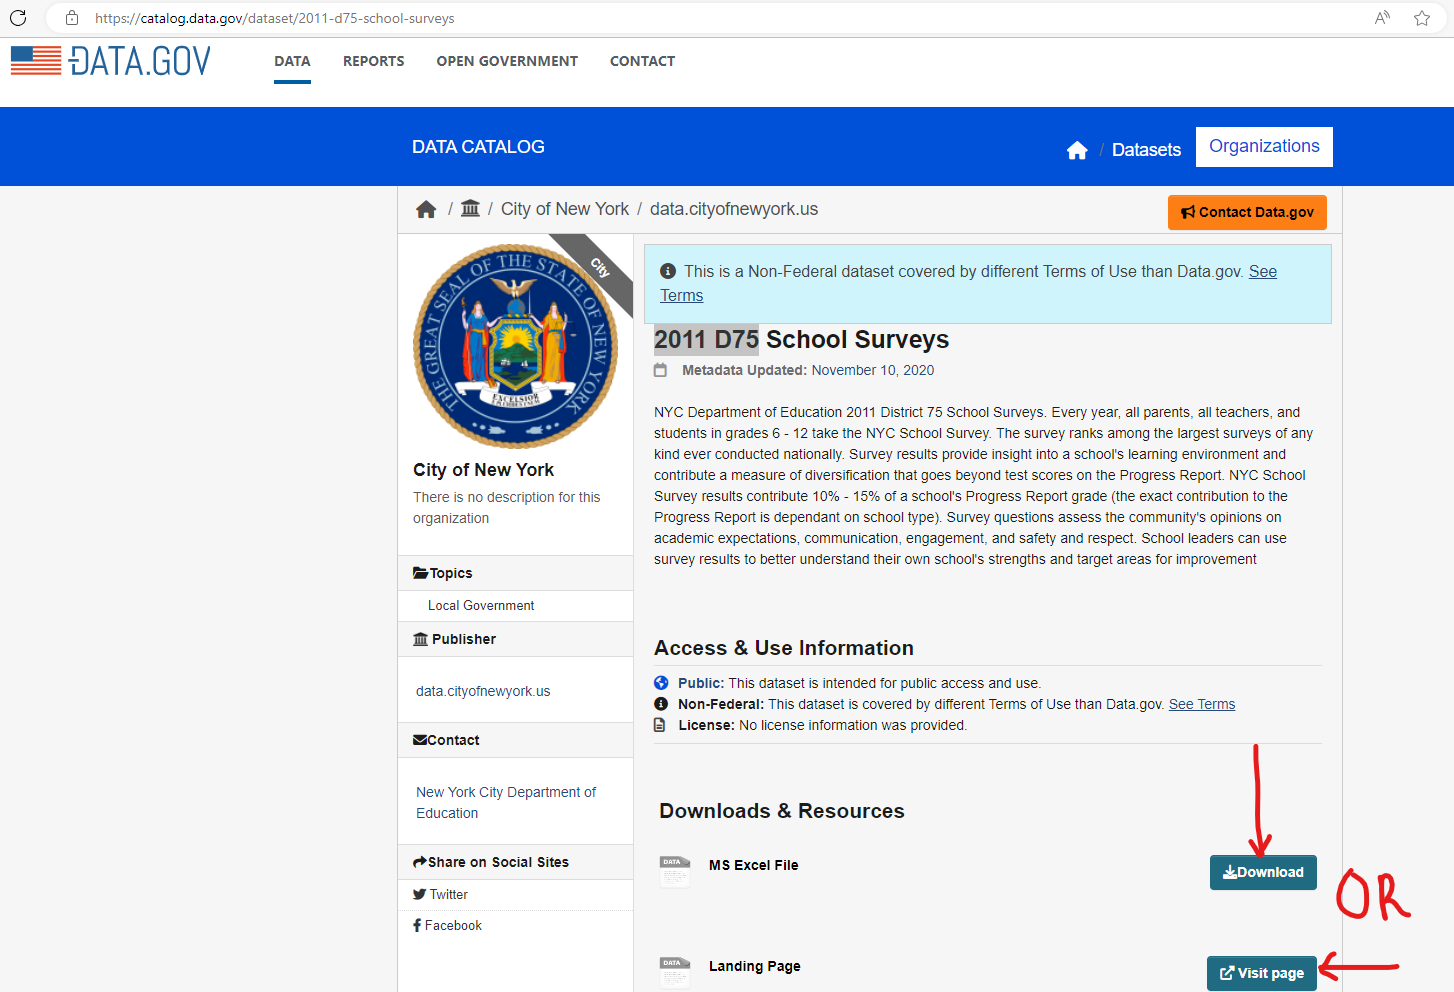Image resolution: width=1454 pixels, height=992 pixels.
Task: Click the document icon beside License
Action: [x=660, y=725]
